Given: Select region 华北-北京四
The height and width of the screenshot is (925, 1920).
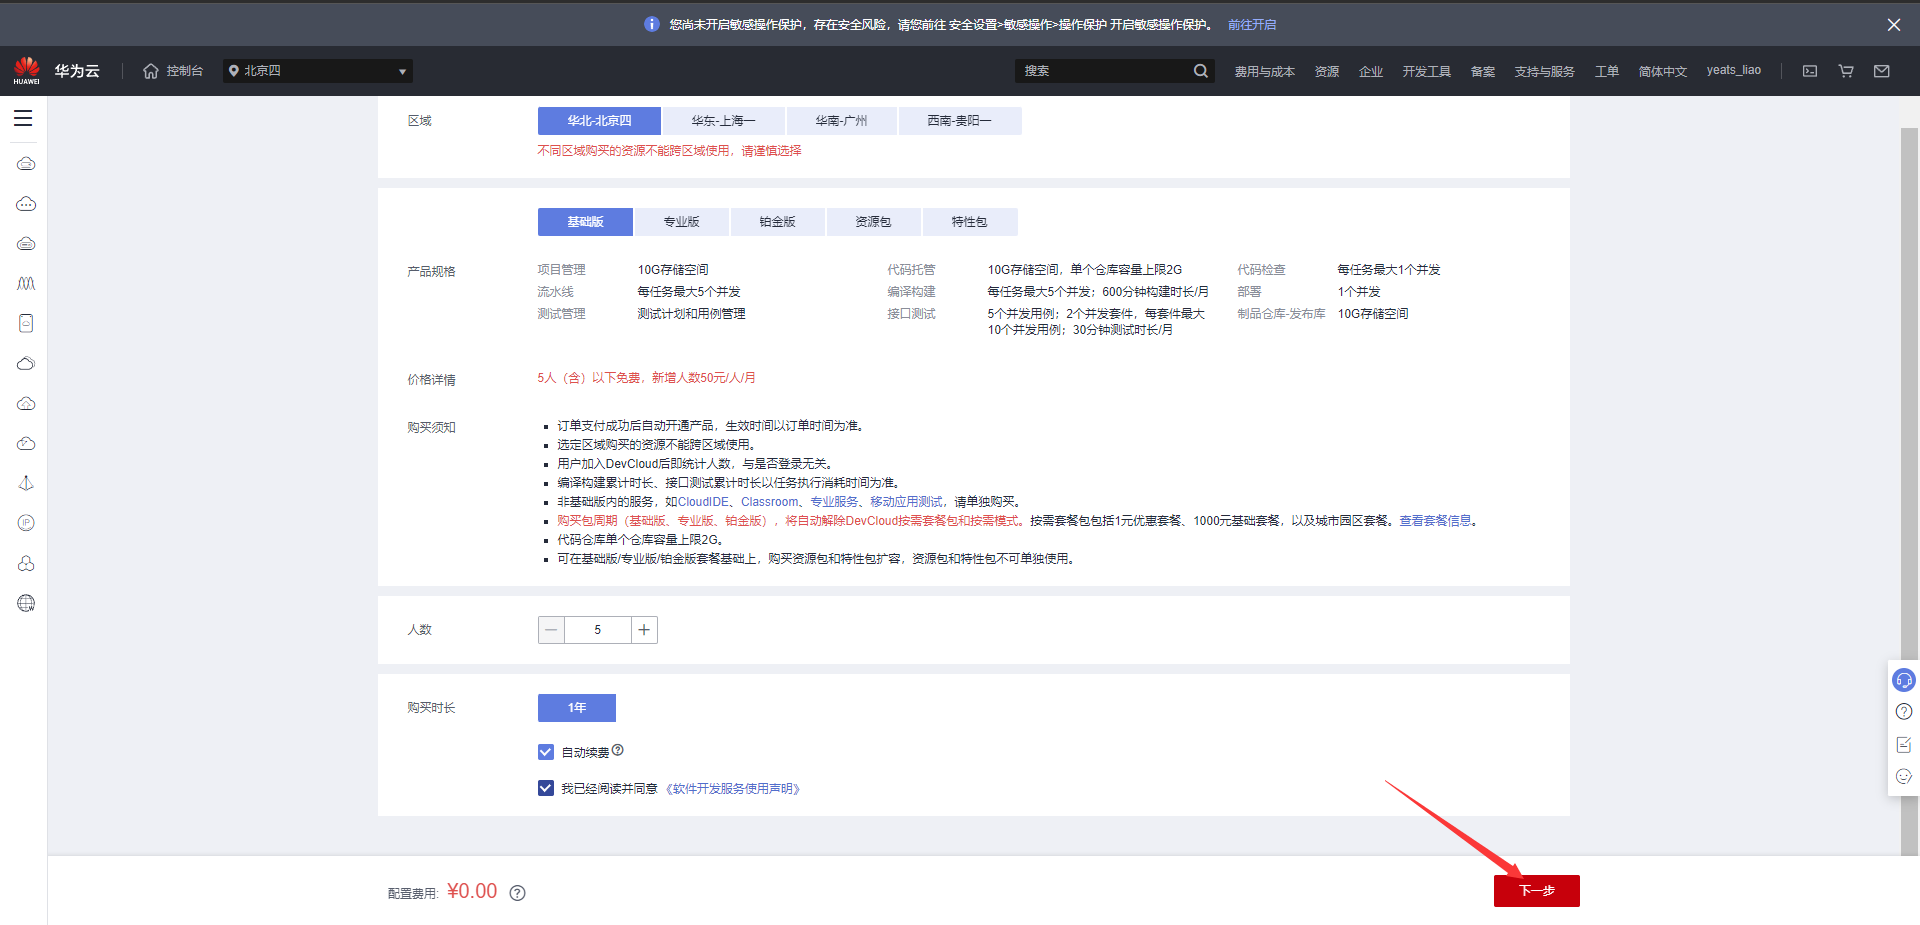Looking at the screenshot, I should click(x=599, y=121).
